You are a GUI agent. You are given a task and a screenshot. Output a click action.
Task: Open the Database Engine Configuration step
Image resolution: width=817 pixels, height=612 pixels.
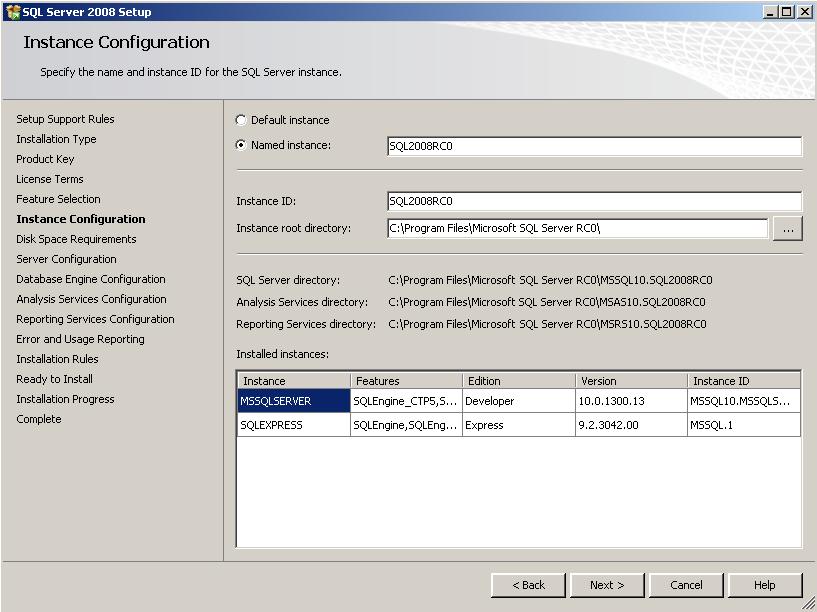click(91, 279)
